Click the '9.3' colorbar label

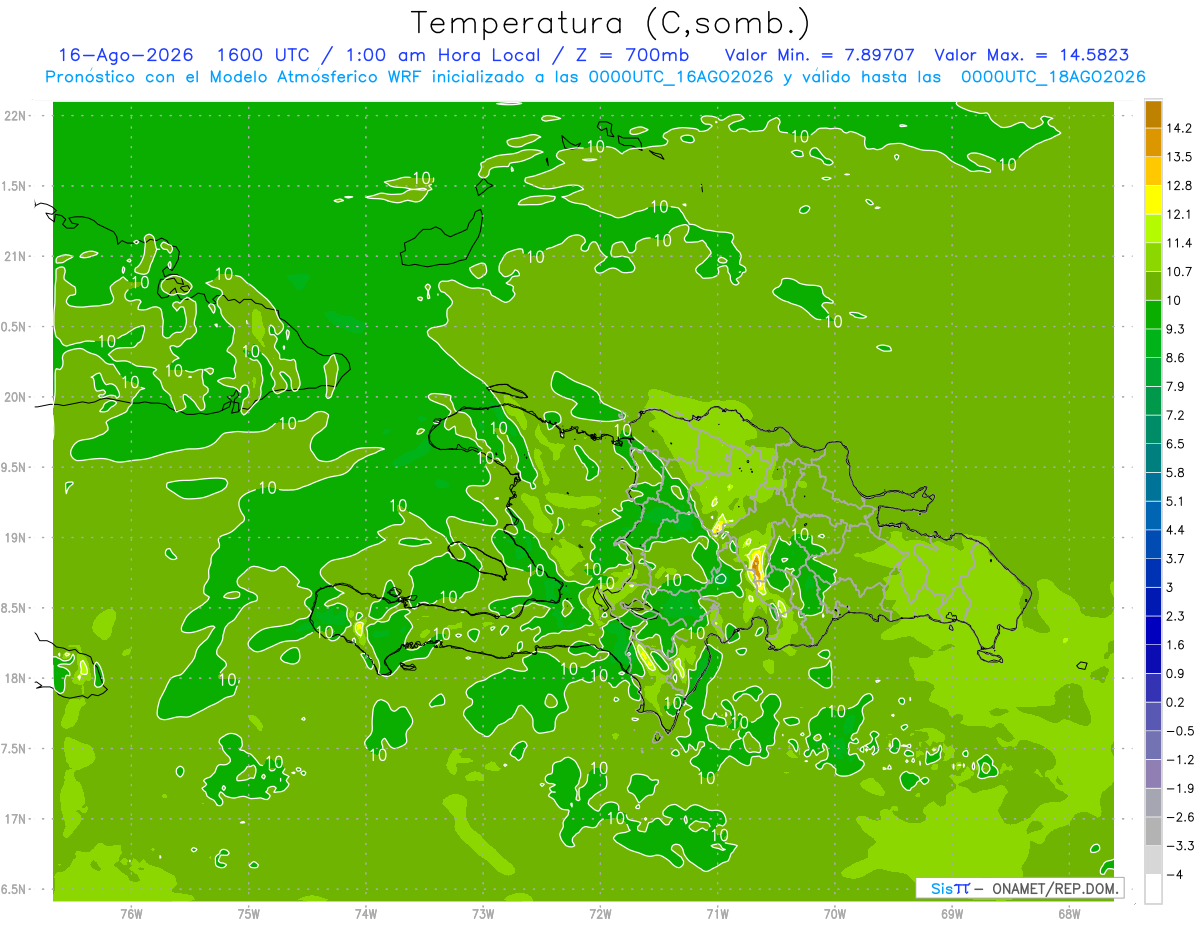(1175, 329)
